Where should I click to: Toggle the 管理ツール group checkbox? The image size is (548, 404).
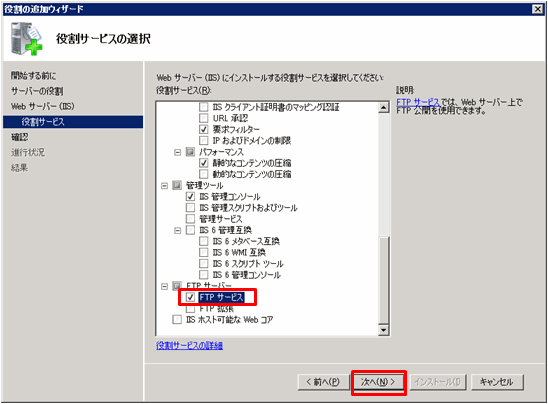coord(177,185)
